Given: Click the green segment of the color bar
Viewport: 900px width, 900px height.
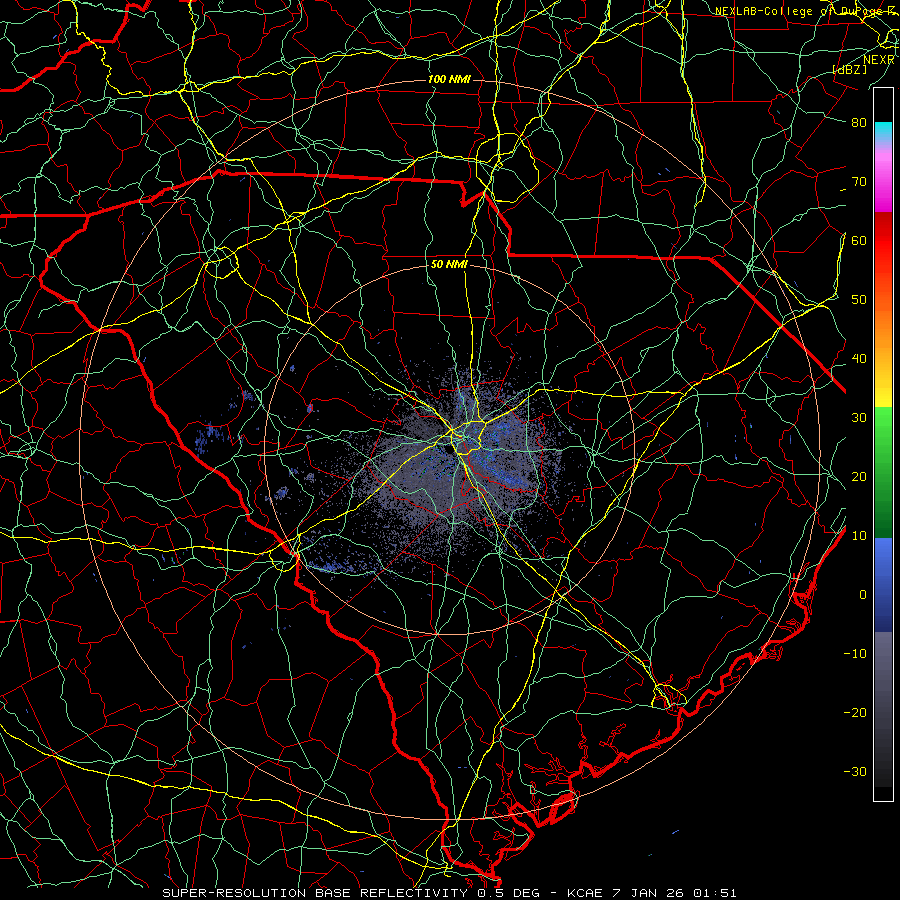Looking at the screenshot, I should pyautogui.click(x=883, y=472).
